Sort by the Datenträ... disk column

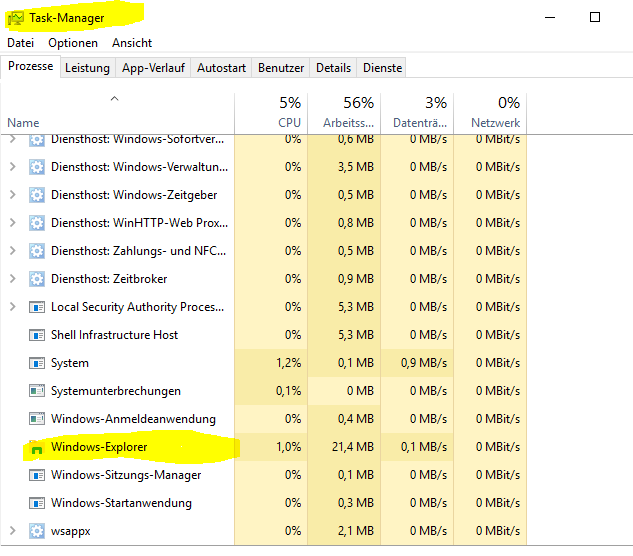417,113
